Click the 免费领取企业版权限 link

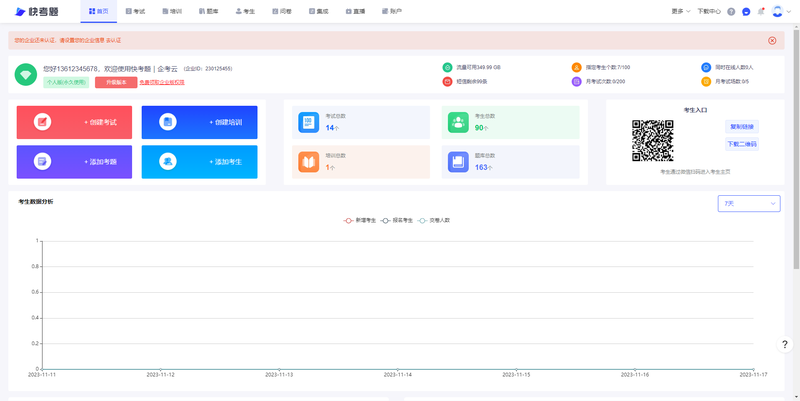[x=162, y=82]
